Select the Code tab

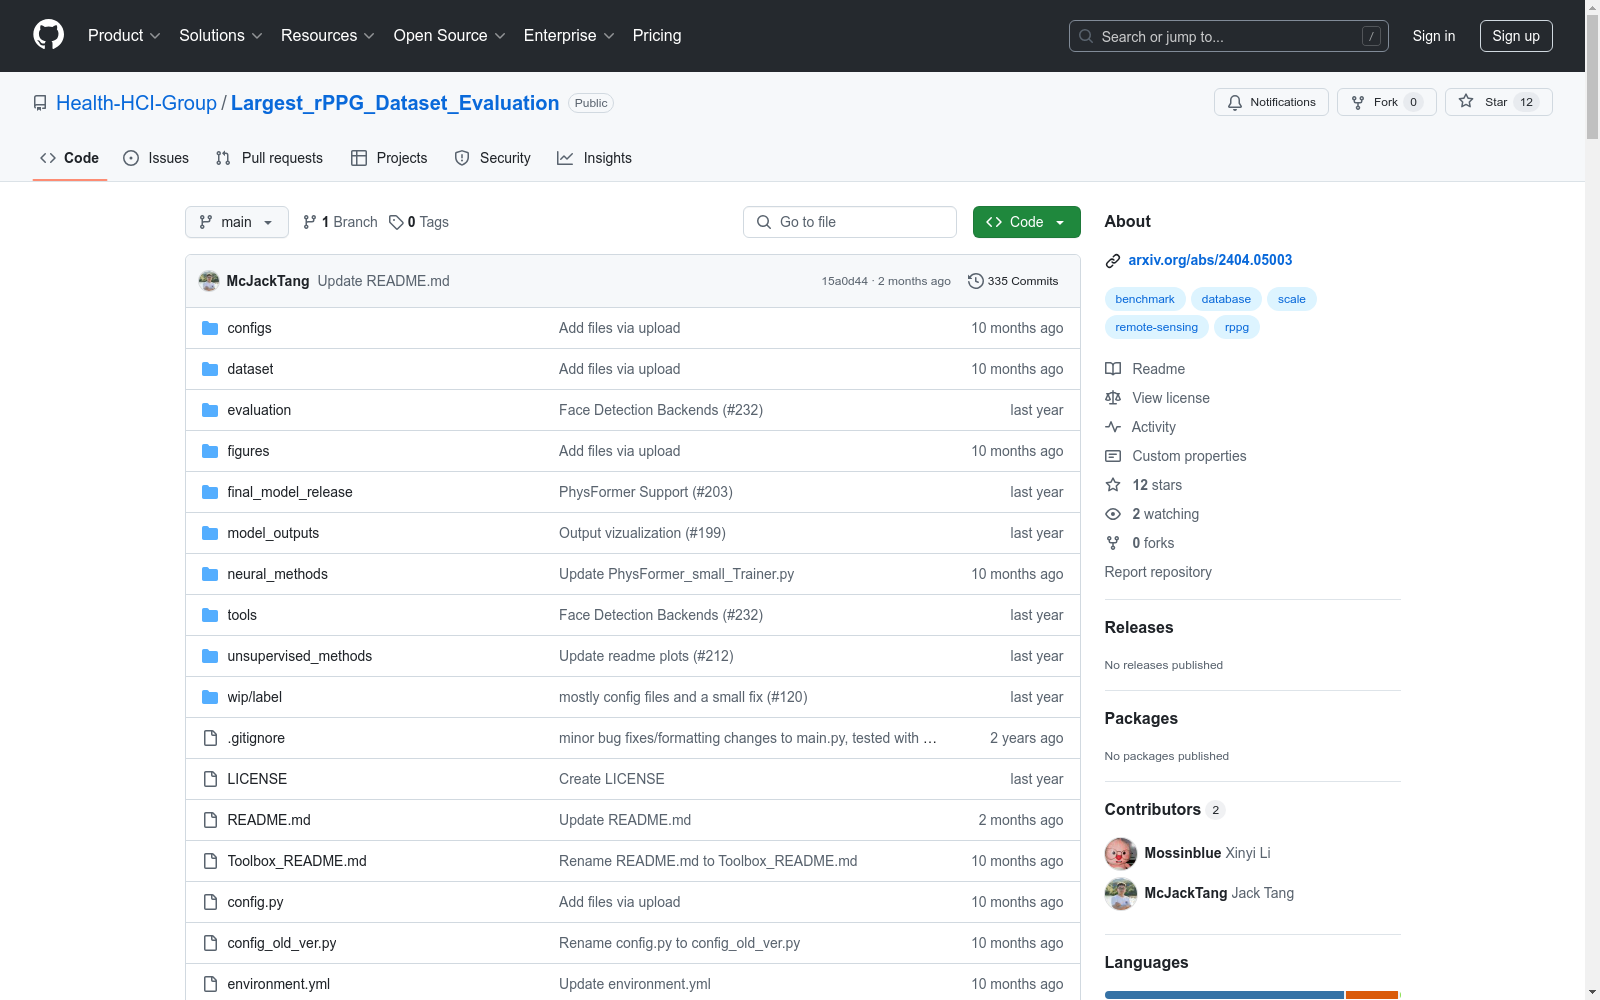(70, 158)
